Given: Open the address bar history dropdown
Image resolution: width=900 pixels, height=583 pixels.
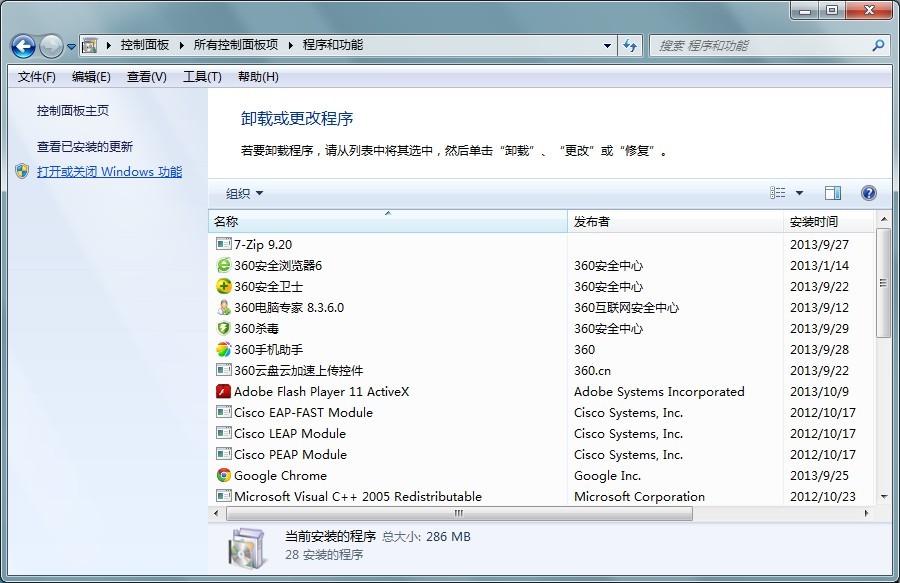Looking at the screenshot, I should (607, 45).
